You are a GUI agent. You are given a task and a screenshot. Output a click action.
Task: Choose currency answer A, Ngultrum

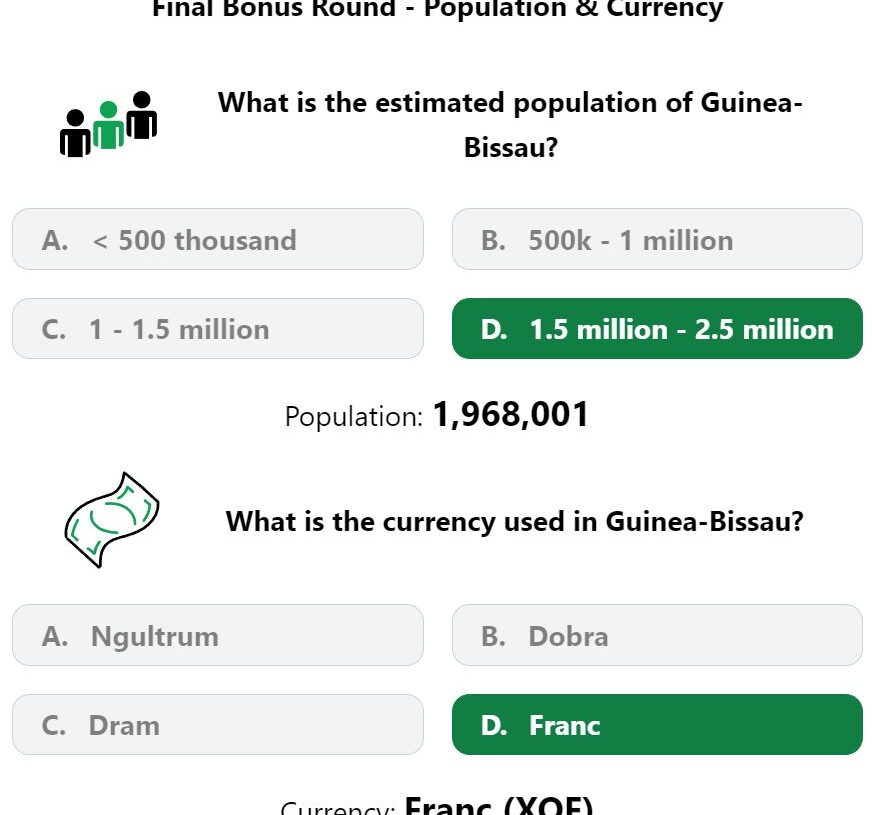tap(218, 635)
